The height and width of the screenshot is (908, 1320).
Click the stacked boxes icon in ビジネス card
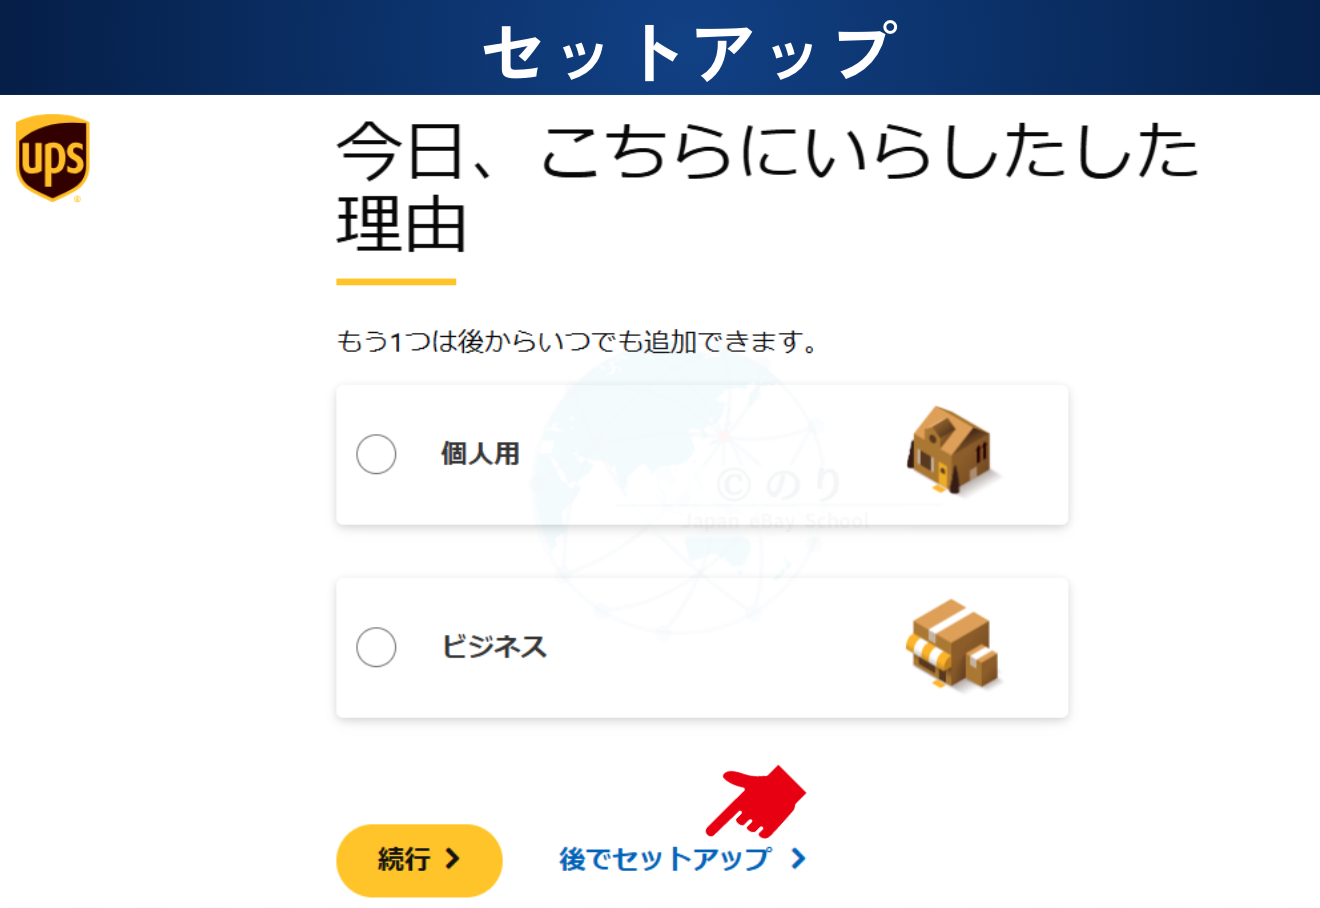point(952,645)
